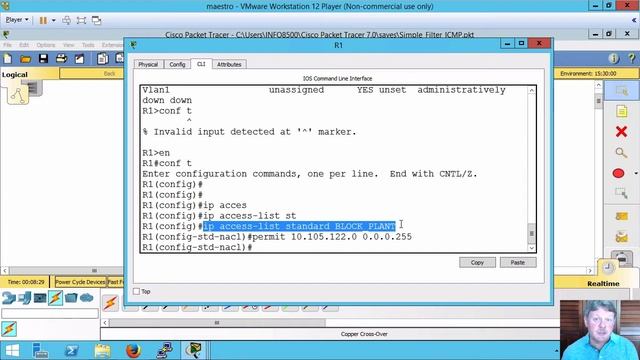Click the Copy button in CLI

coord(477,262)
